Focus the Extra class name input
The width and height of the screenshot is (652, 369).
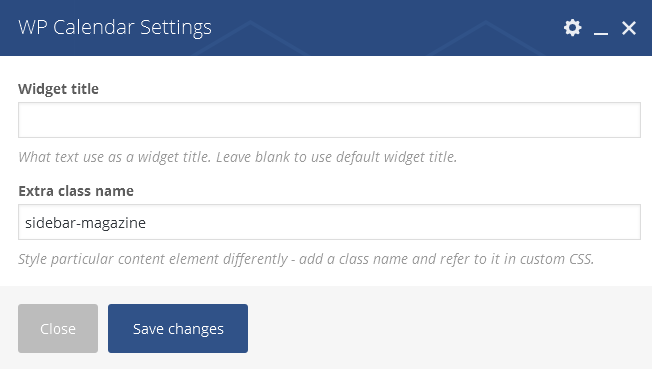pos(329,222)
